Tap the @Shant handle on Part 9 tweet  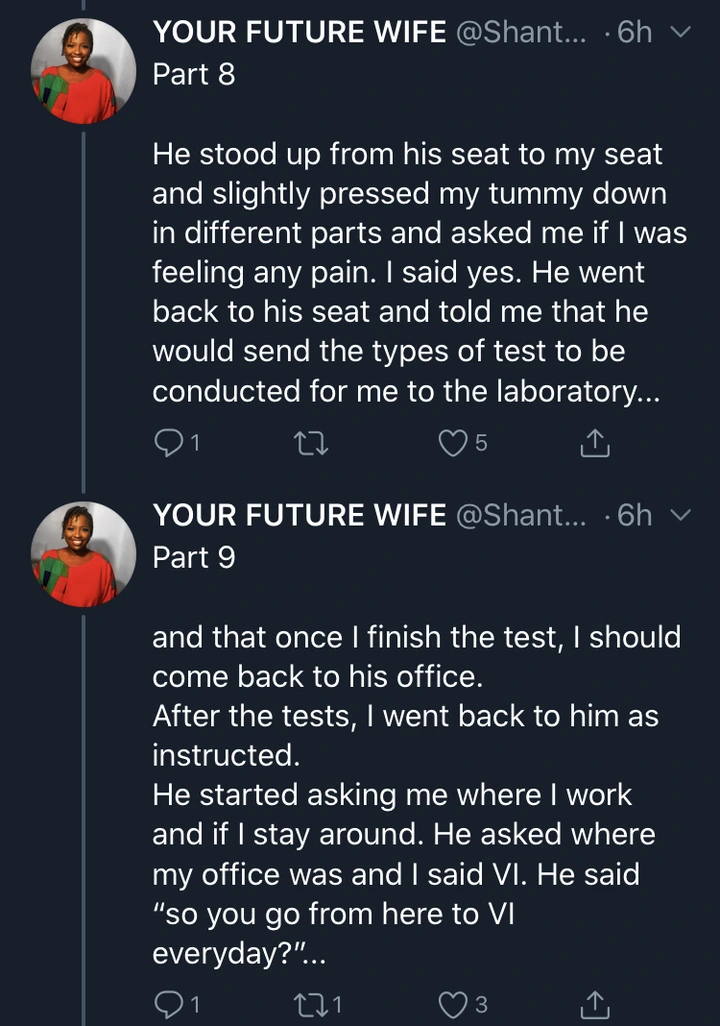524,515
